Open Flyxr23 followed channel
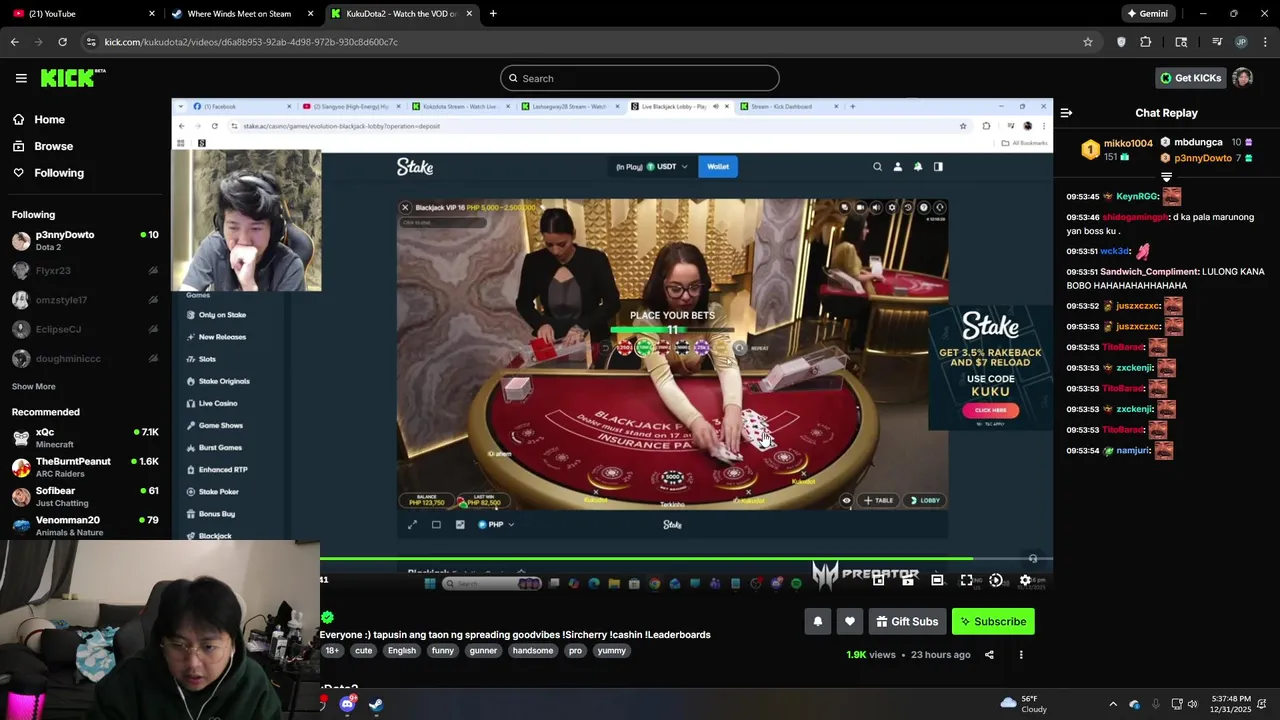The height and width of the screenshot is (720, 1280). click(x=85, y=270)
